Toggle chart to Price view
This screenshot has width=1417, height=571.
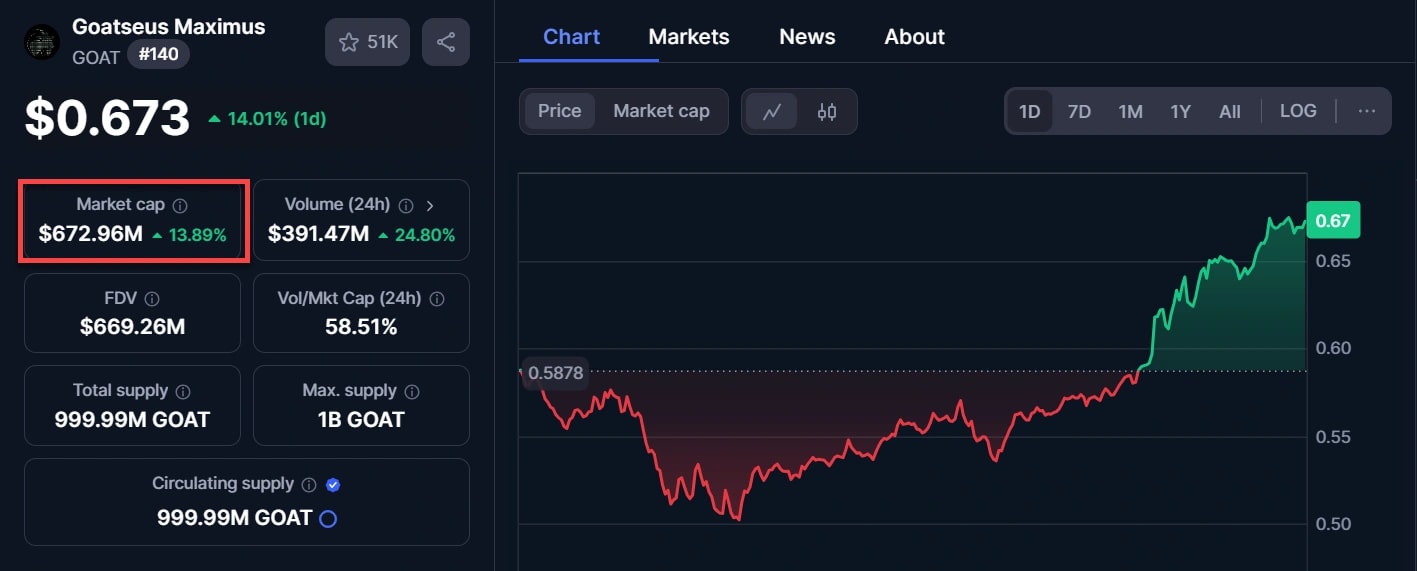[x=559, y=111]
